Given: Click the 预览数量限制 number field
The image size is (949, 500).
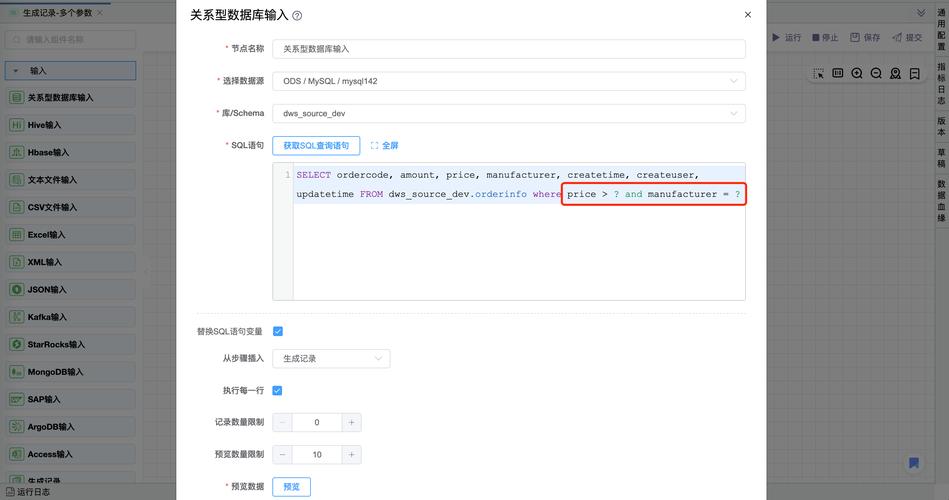Looking at the screenshot, I should pyautogui.click(x=317, y=455).
